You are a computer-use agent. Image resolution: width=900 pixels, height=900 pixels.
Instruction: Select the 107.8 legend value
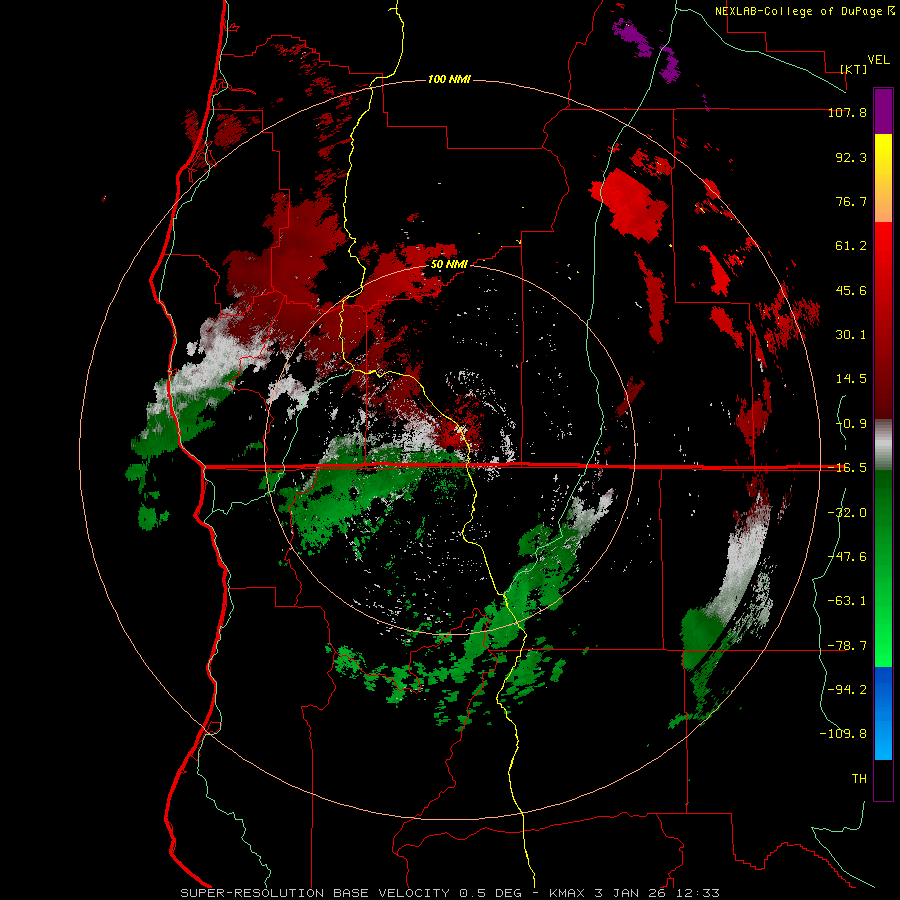tap(847, 112)
